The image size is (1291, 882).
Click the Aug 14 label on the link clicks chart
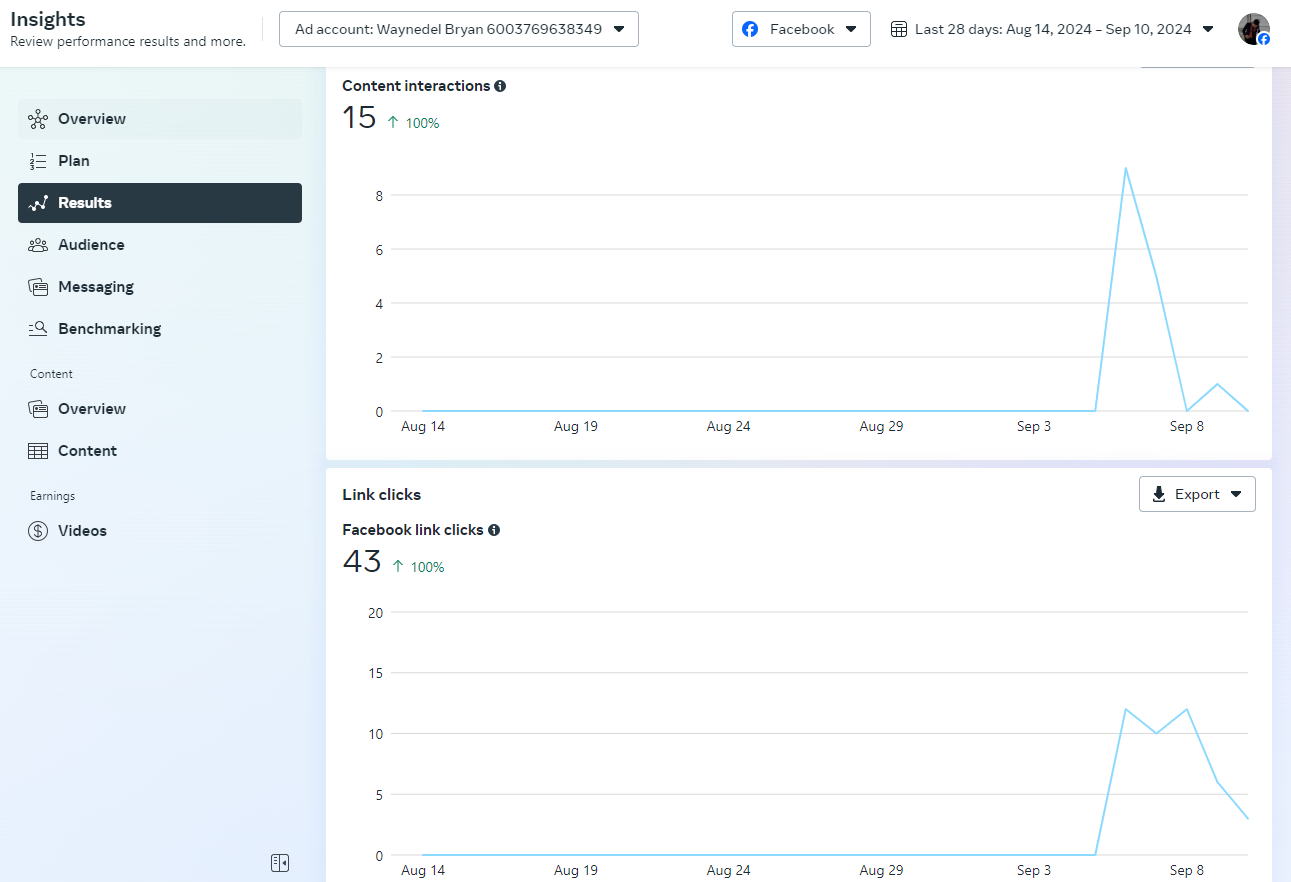click(423, 870)
